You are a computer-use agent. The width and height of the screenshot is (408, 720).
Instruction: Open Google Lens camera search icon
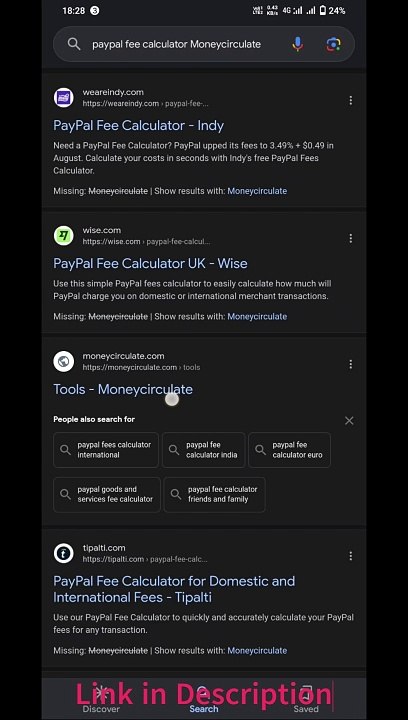[x=333, y=44]
